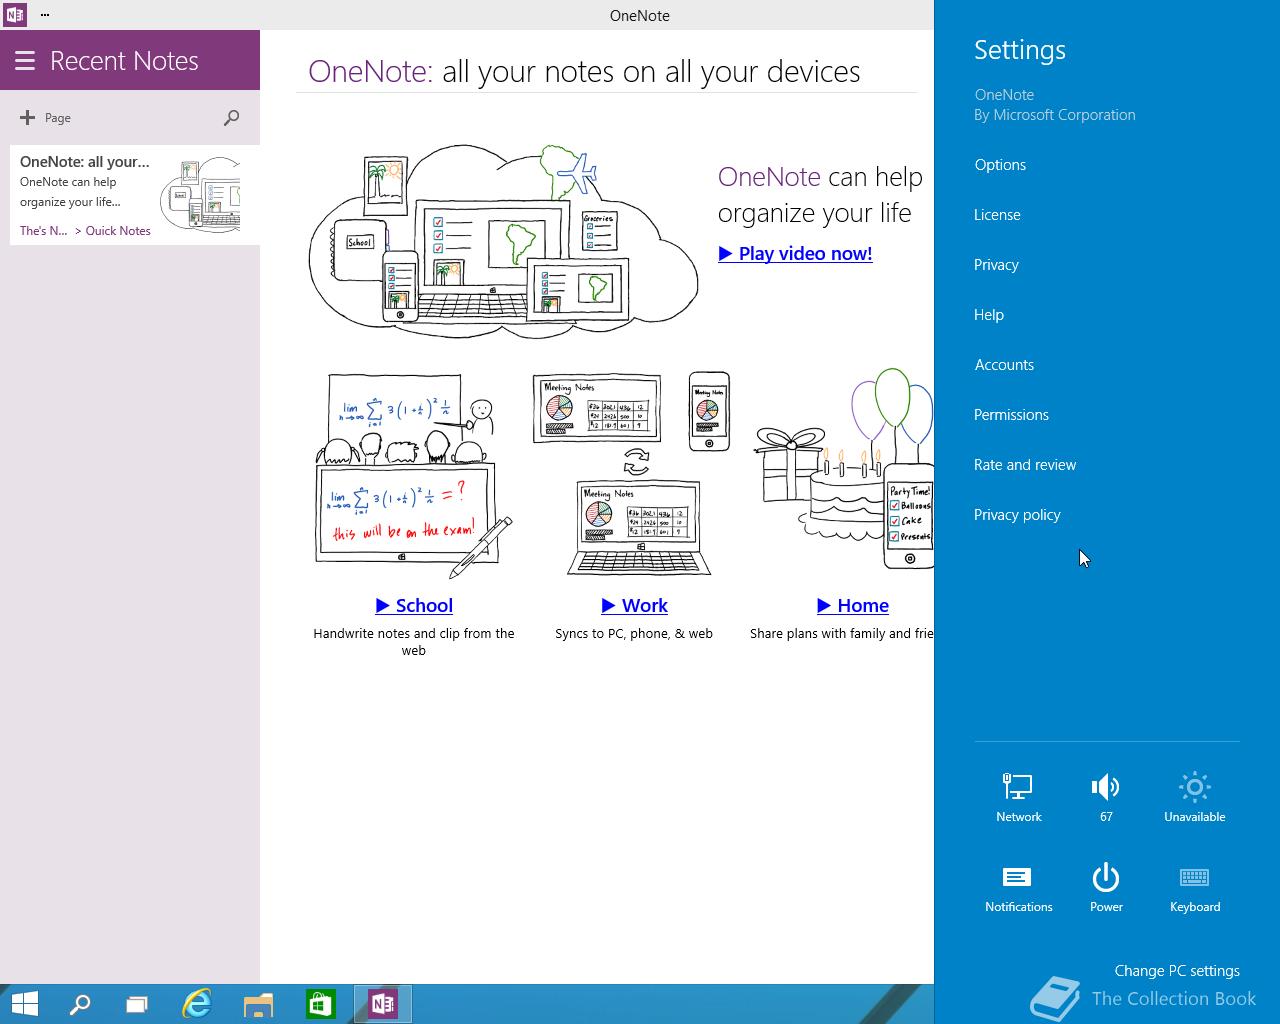The width and height of the screenshot is (1280, 1024).
Task: Click 'Recent Notes' header label
Action: point(124,61)
